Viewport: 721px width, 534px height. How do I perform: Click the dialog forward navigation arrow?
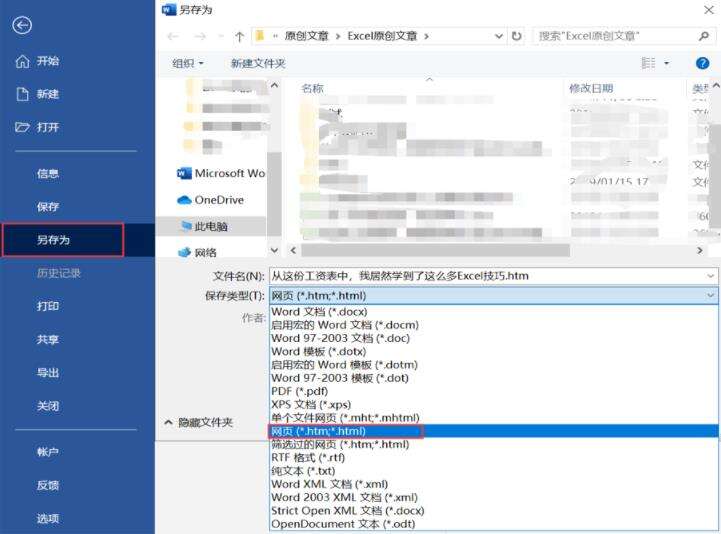click(x=200, y=36)
